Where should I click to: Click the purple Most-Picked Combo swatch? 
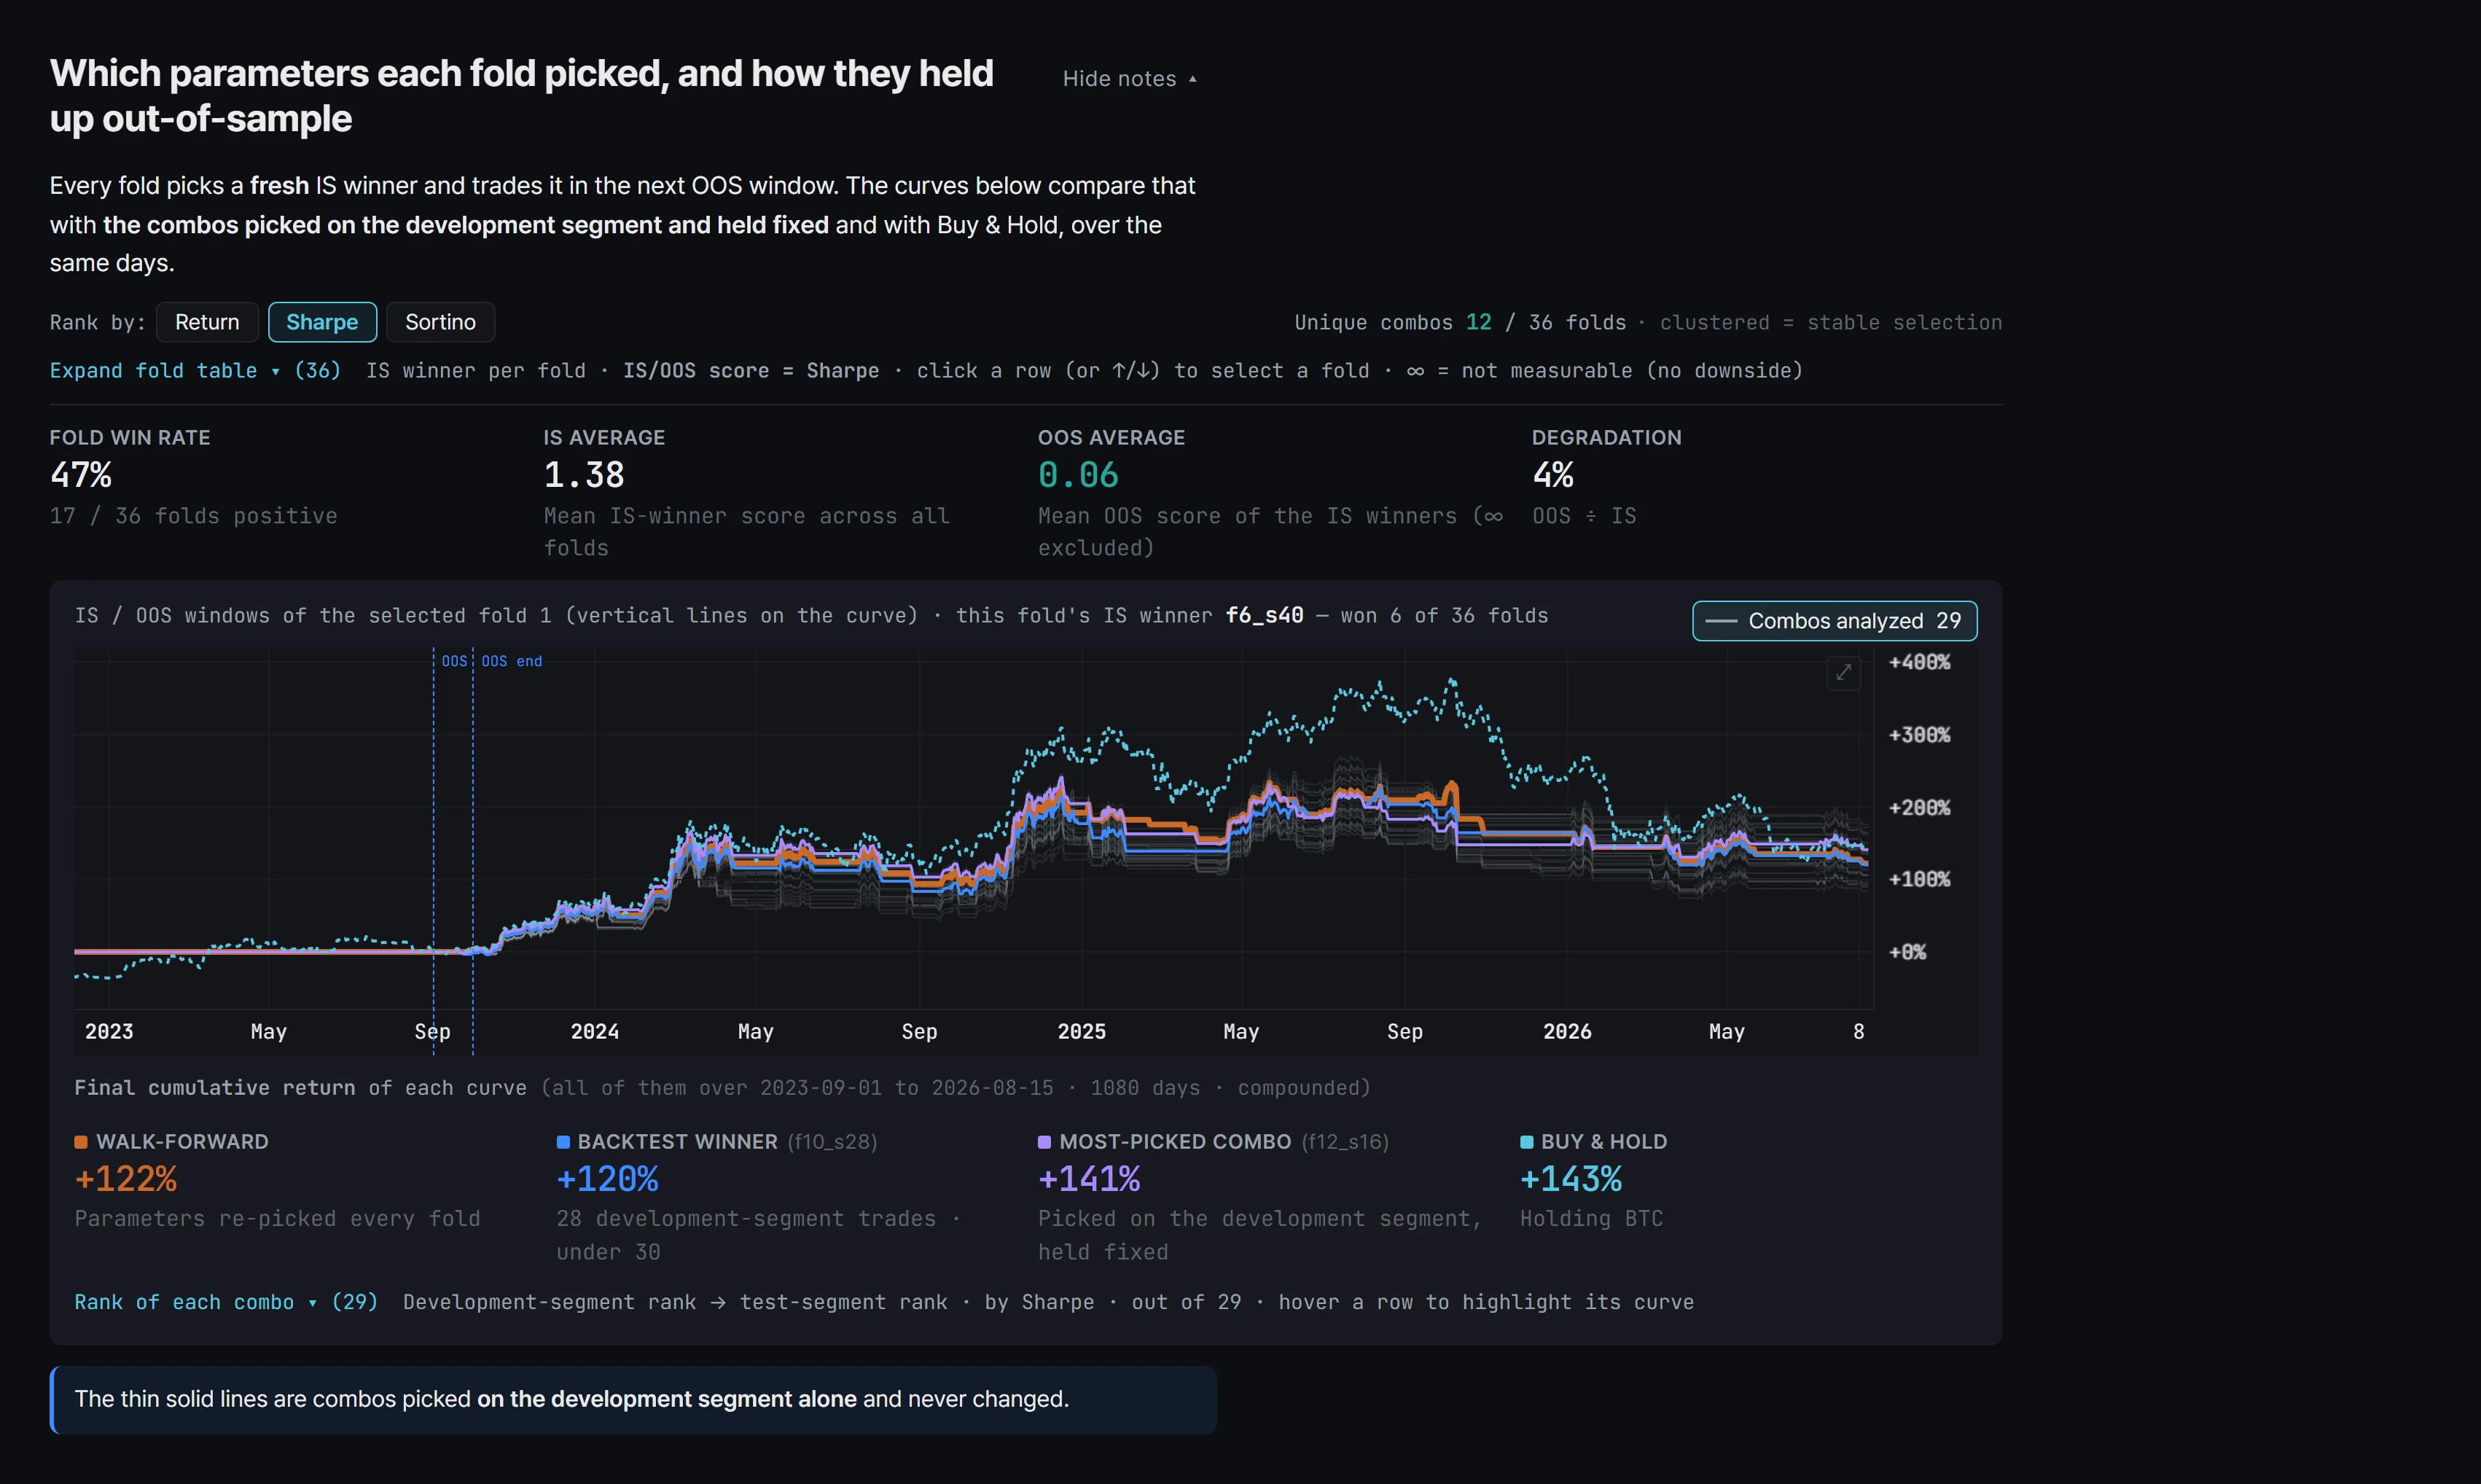click(x=1044, y=1142)
